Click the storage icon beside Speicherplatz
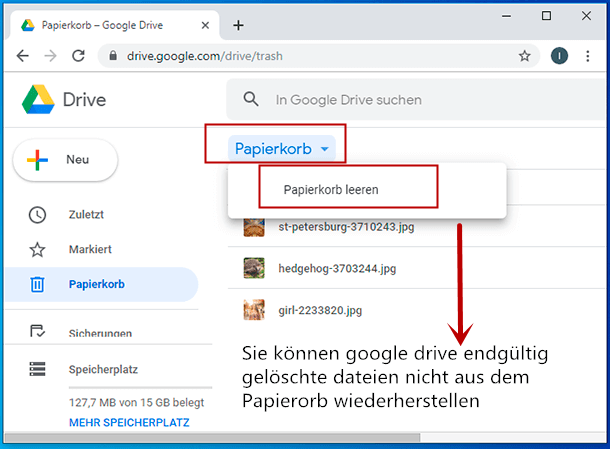Viewport: 610px width, 449px height. tap(37, 369)
